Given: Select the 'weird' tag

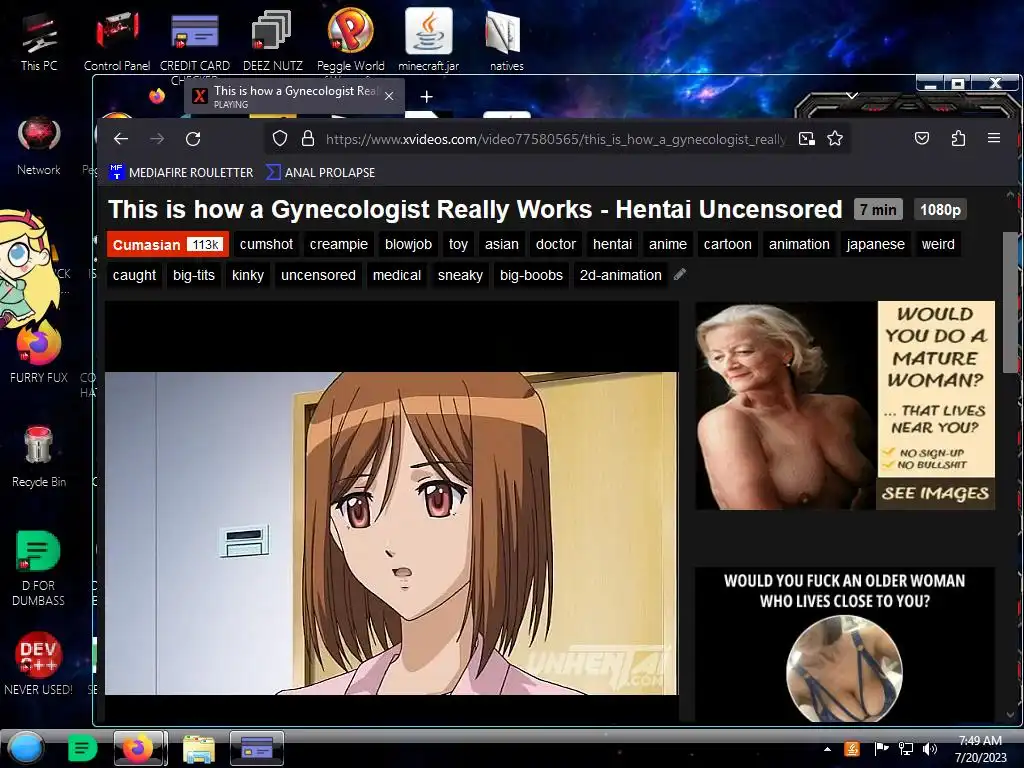Looking at the screenshot, I should (x=938, y=244).
